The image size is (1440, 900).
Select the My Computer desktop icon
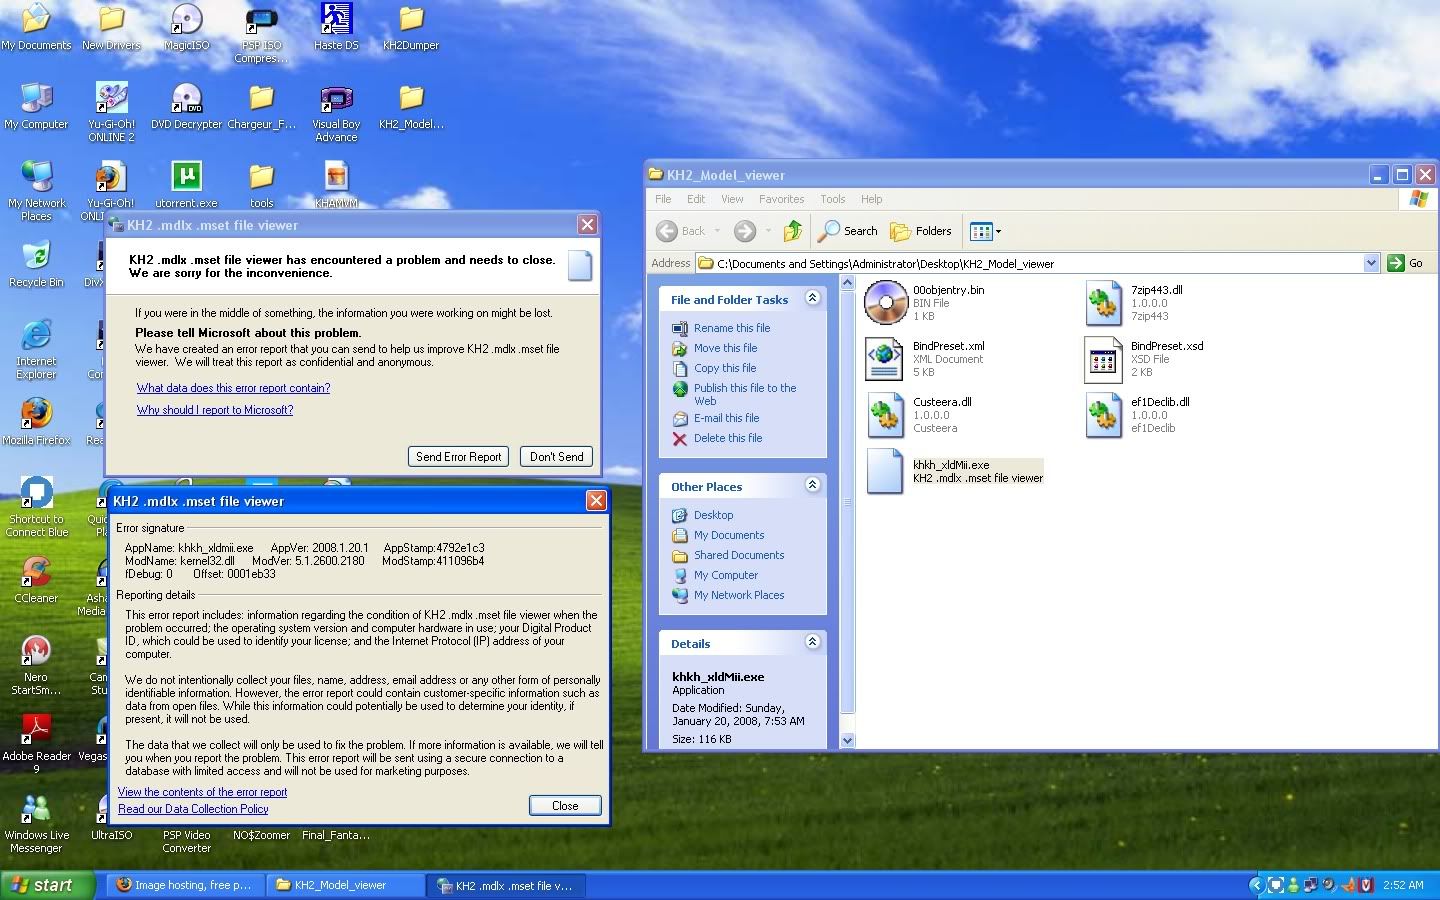point(36,106)
